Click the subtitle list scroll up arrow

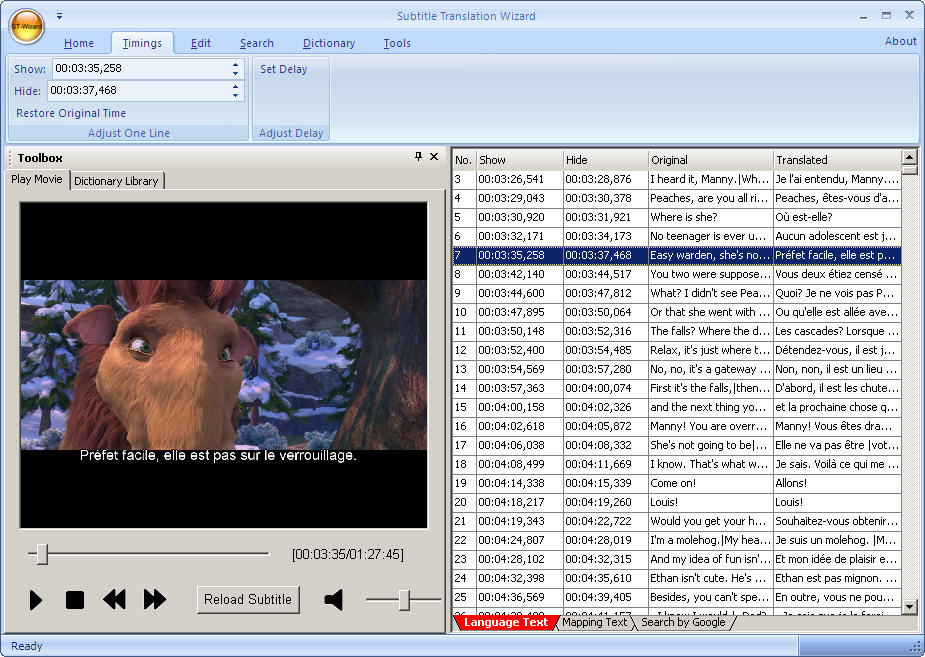coord(909,157)
